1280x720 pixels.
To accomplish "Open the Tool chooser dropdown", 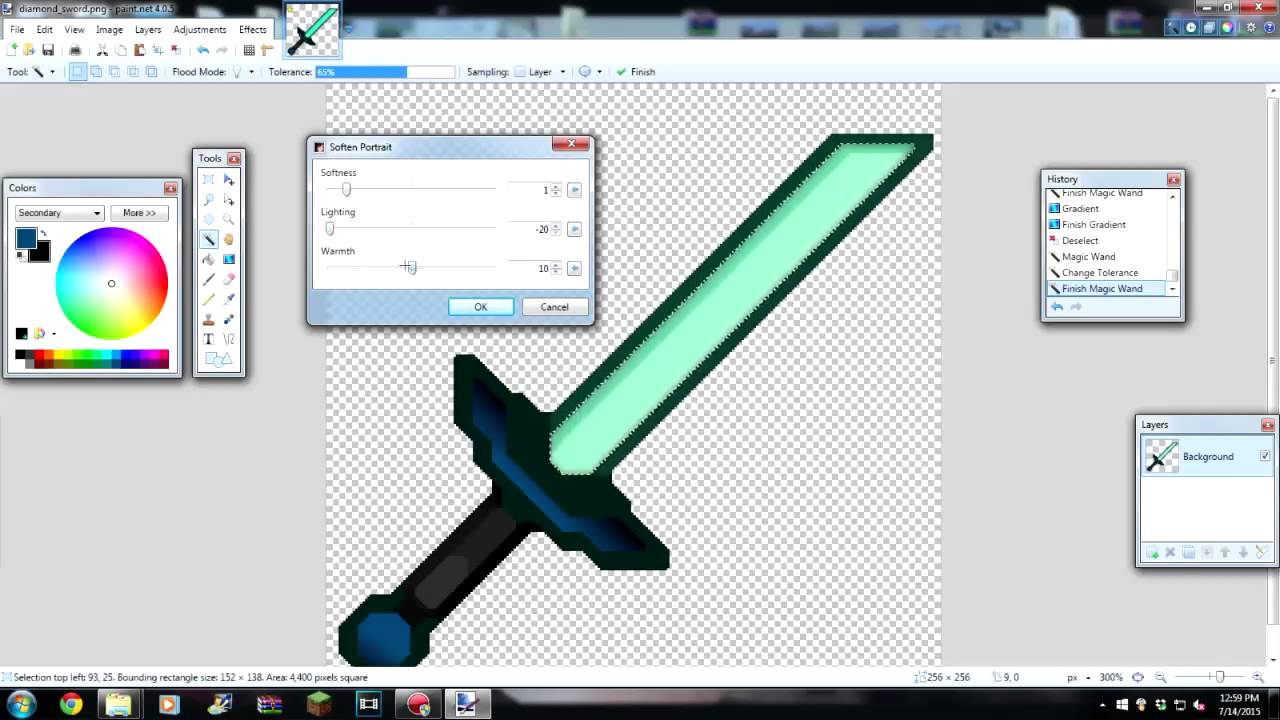I will [52, 72].
